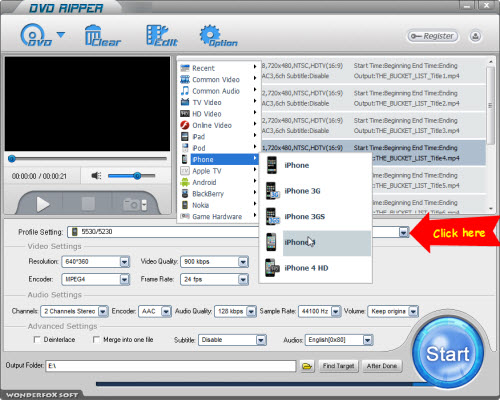Open the iPad profile submenu
500x400 pixels.
pyautogui.click(x=219, y=137)
